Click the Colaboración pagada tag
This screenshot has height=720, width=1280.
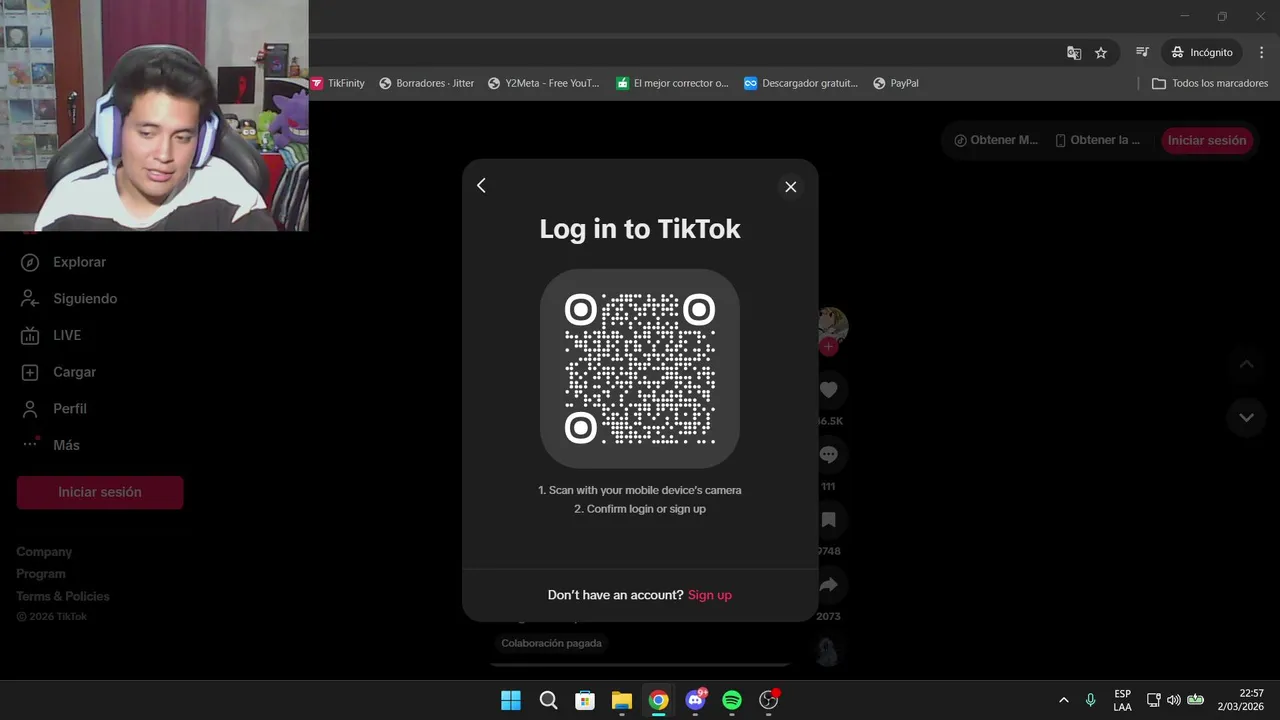click(x=552, y=643)
